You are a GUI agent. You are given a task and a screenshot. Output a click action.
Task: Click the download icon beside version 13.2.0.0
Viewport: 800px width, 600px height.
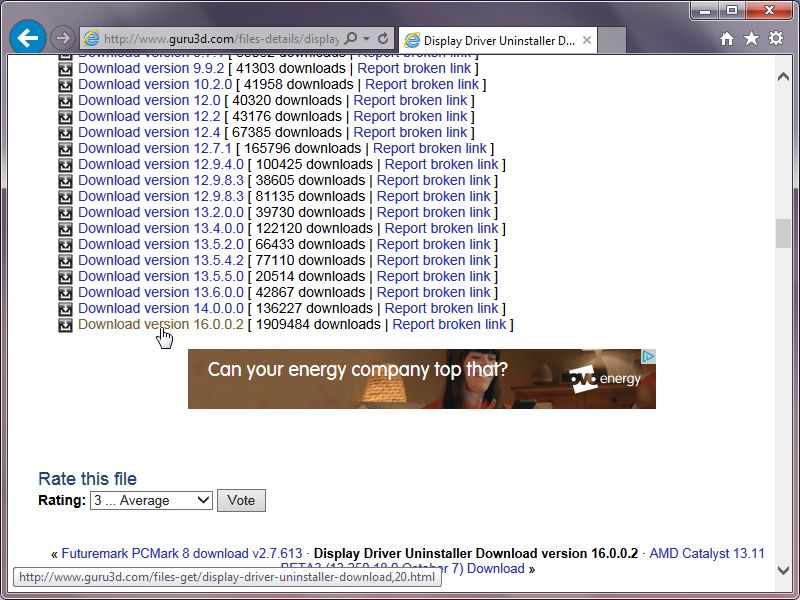(x=65, y=213)
